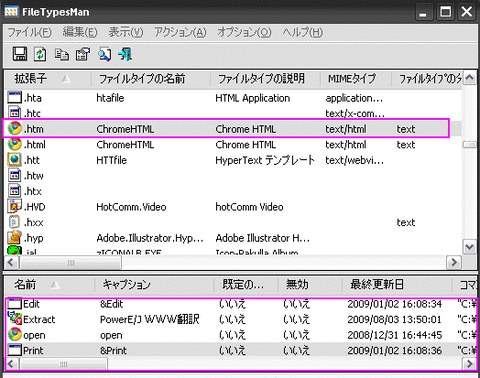This screenshot has height=378, width=480.
Task: Click the actions list's scroll right arrow
Action: pyautogui.click(x=469, y=364)
